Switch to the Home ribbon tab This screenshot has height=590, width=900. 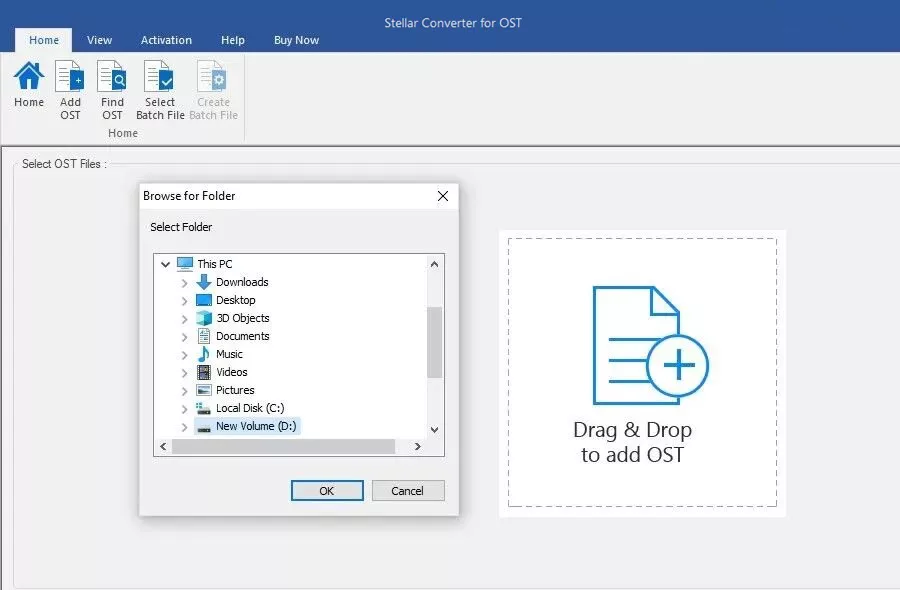[44, 40]
